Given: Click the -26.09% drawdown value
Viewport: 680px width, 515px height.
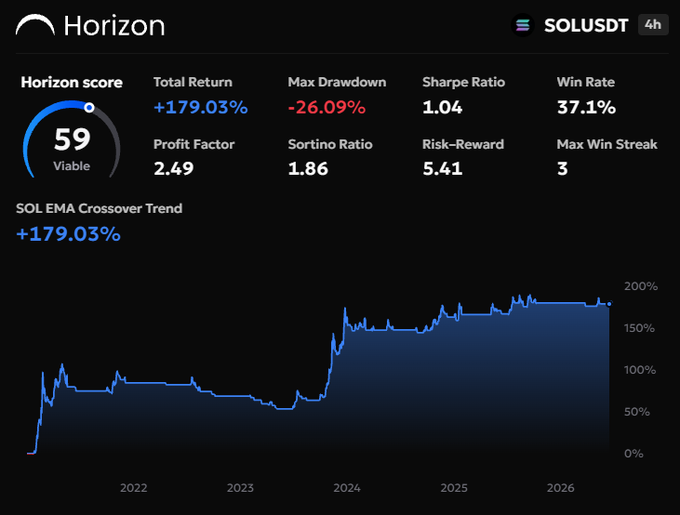Looking at the screenshot, I should pos(327,107).
